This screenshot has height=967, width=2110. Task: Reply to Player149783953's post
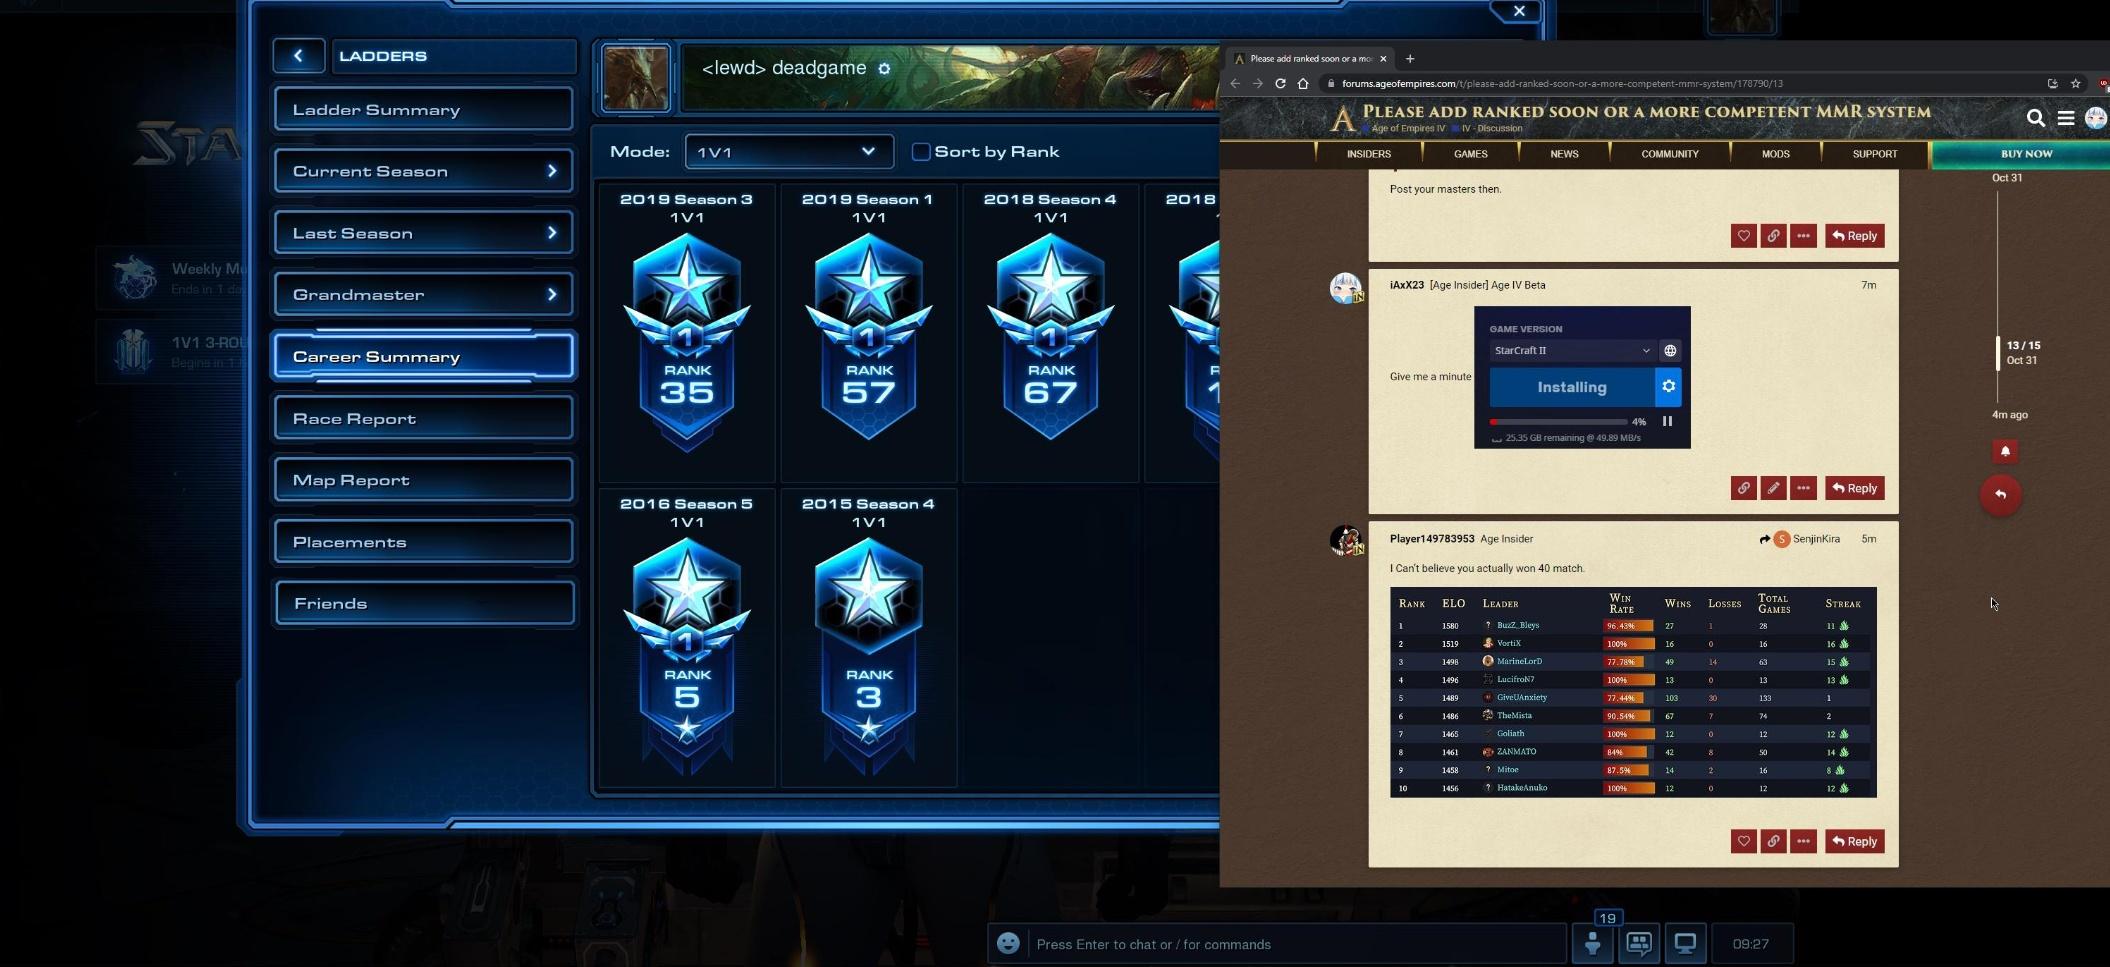(1854, 841)
